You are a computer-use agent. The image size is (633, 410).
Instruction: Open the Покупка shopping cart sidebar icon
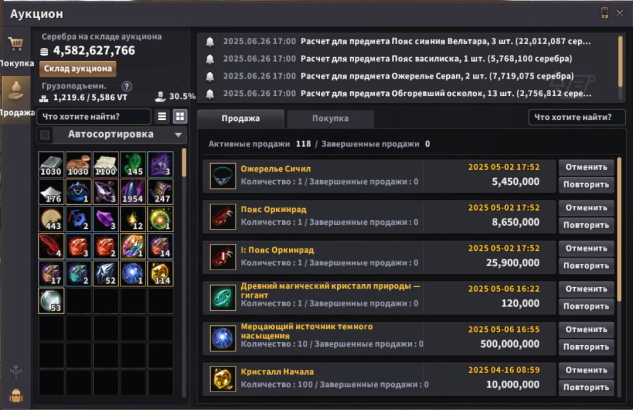coord(16,43)
